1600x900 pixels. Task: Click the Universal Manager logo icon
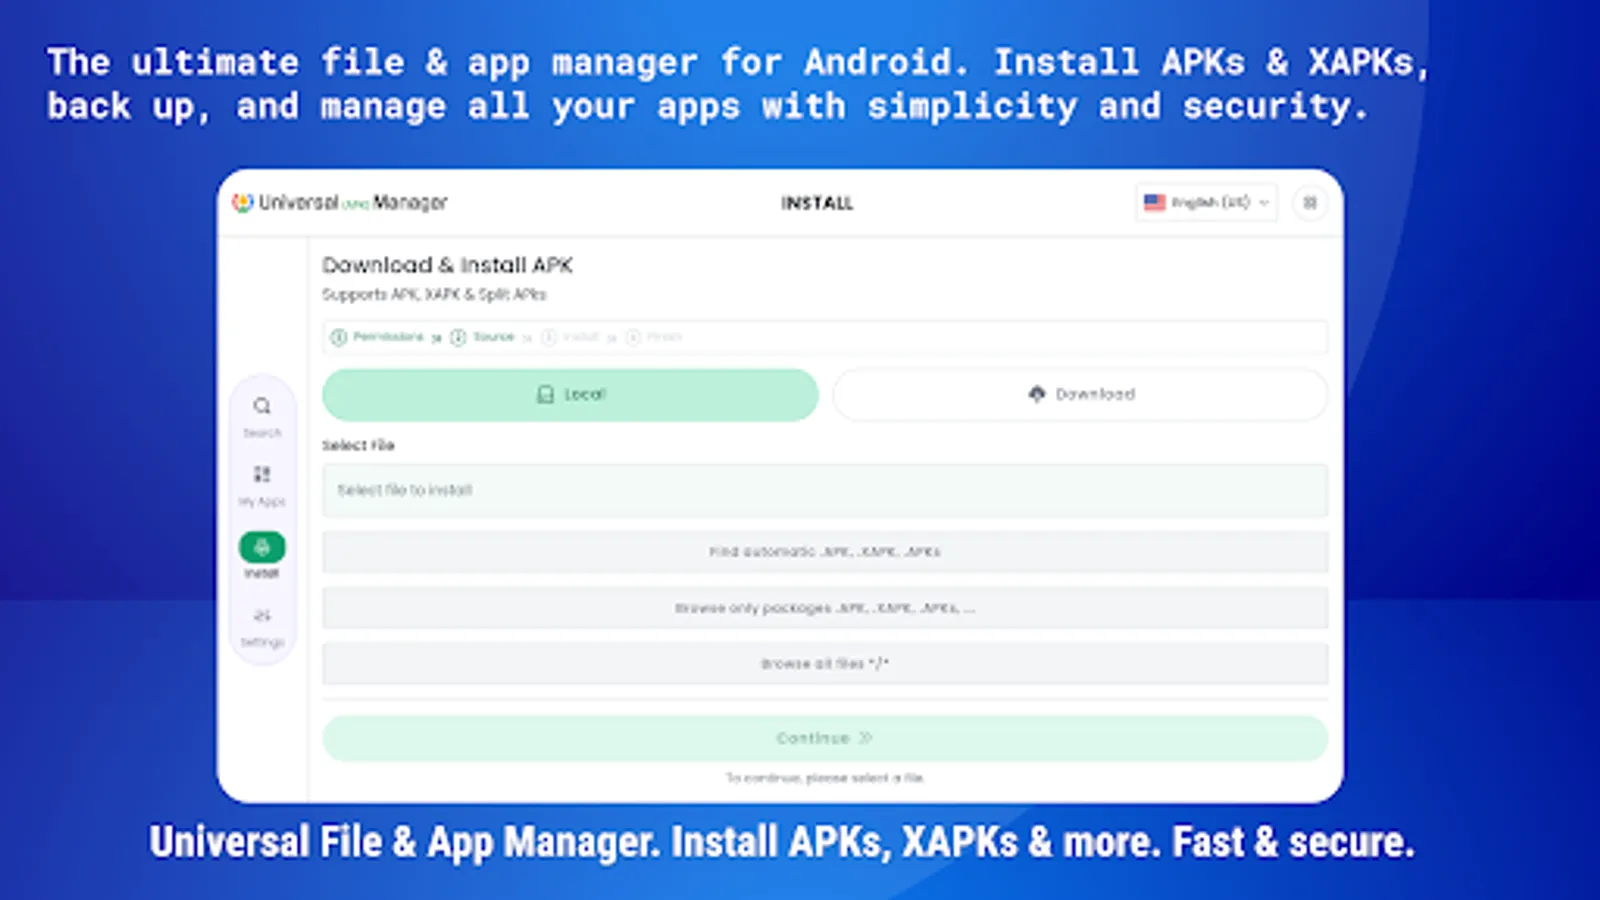243,203
